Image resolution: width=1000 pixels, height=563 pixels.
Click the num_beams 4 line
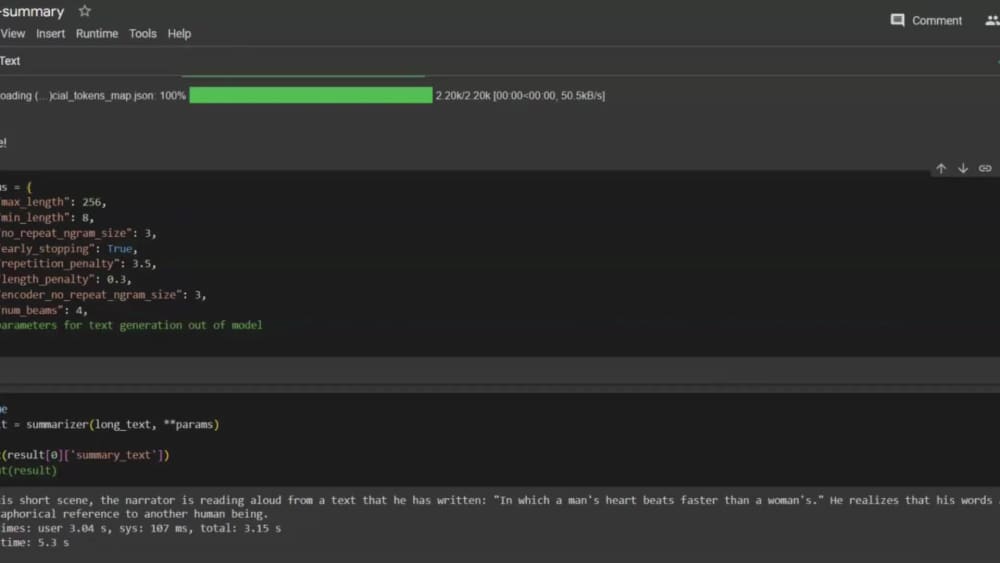point(44,311)
